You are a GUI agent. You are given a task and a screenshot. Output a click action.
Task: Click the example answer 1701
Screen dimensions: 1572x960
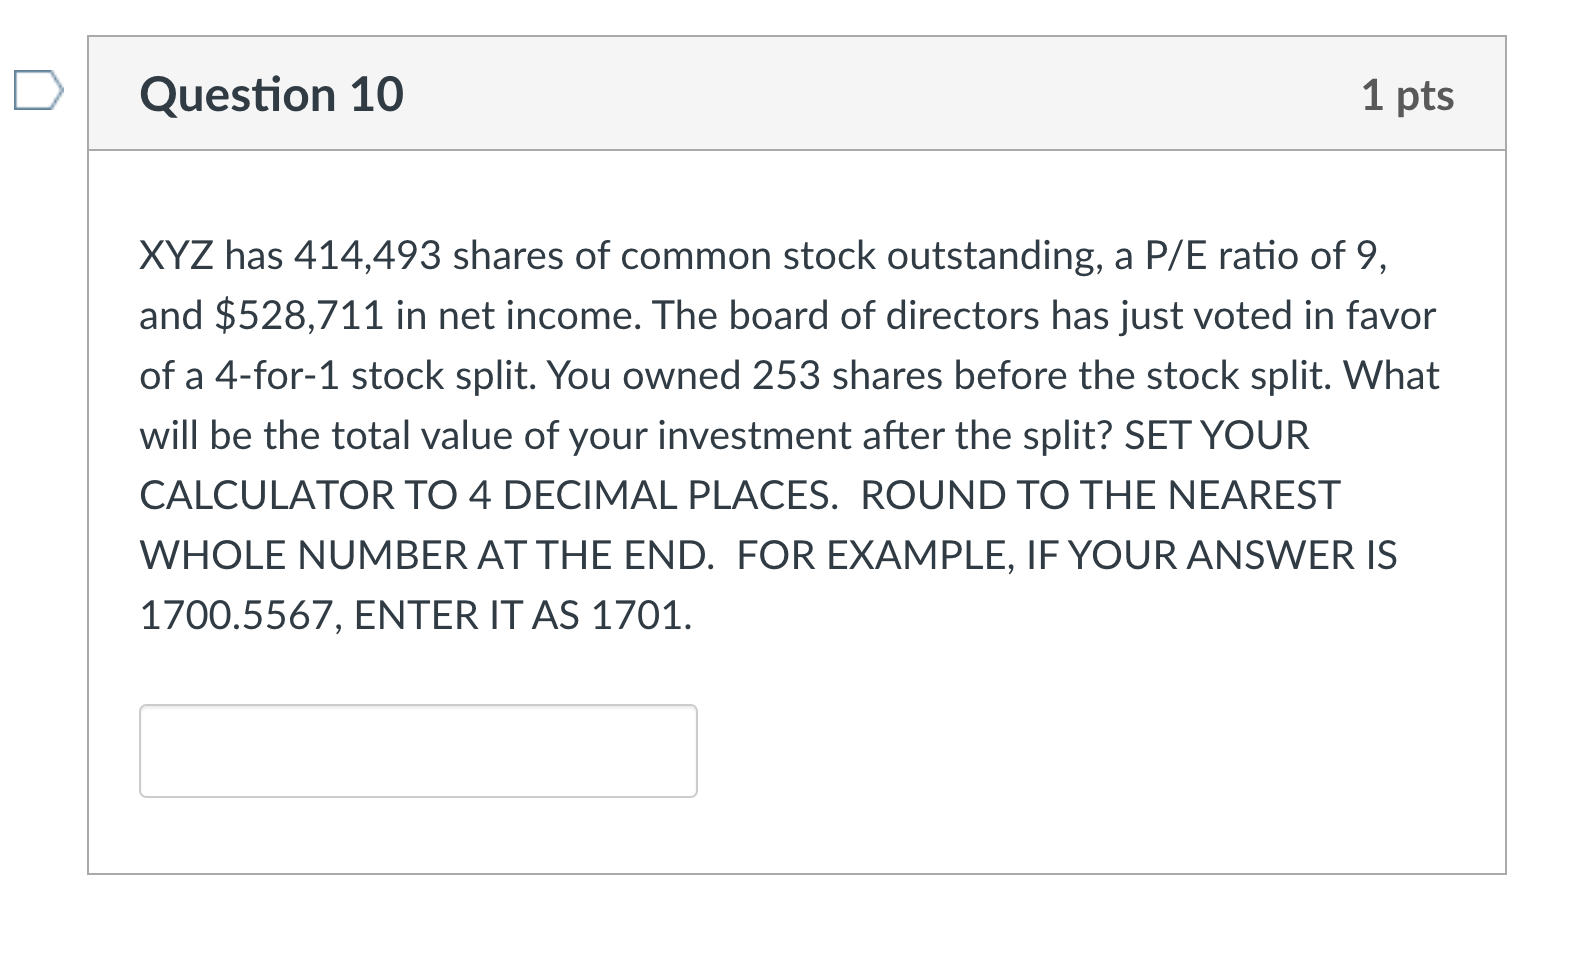(641, 616)
